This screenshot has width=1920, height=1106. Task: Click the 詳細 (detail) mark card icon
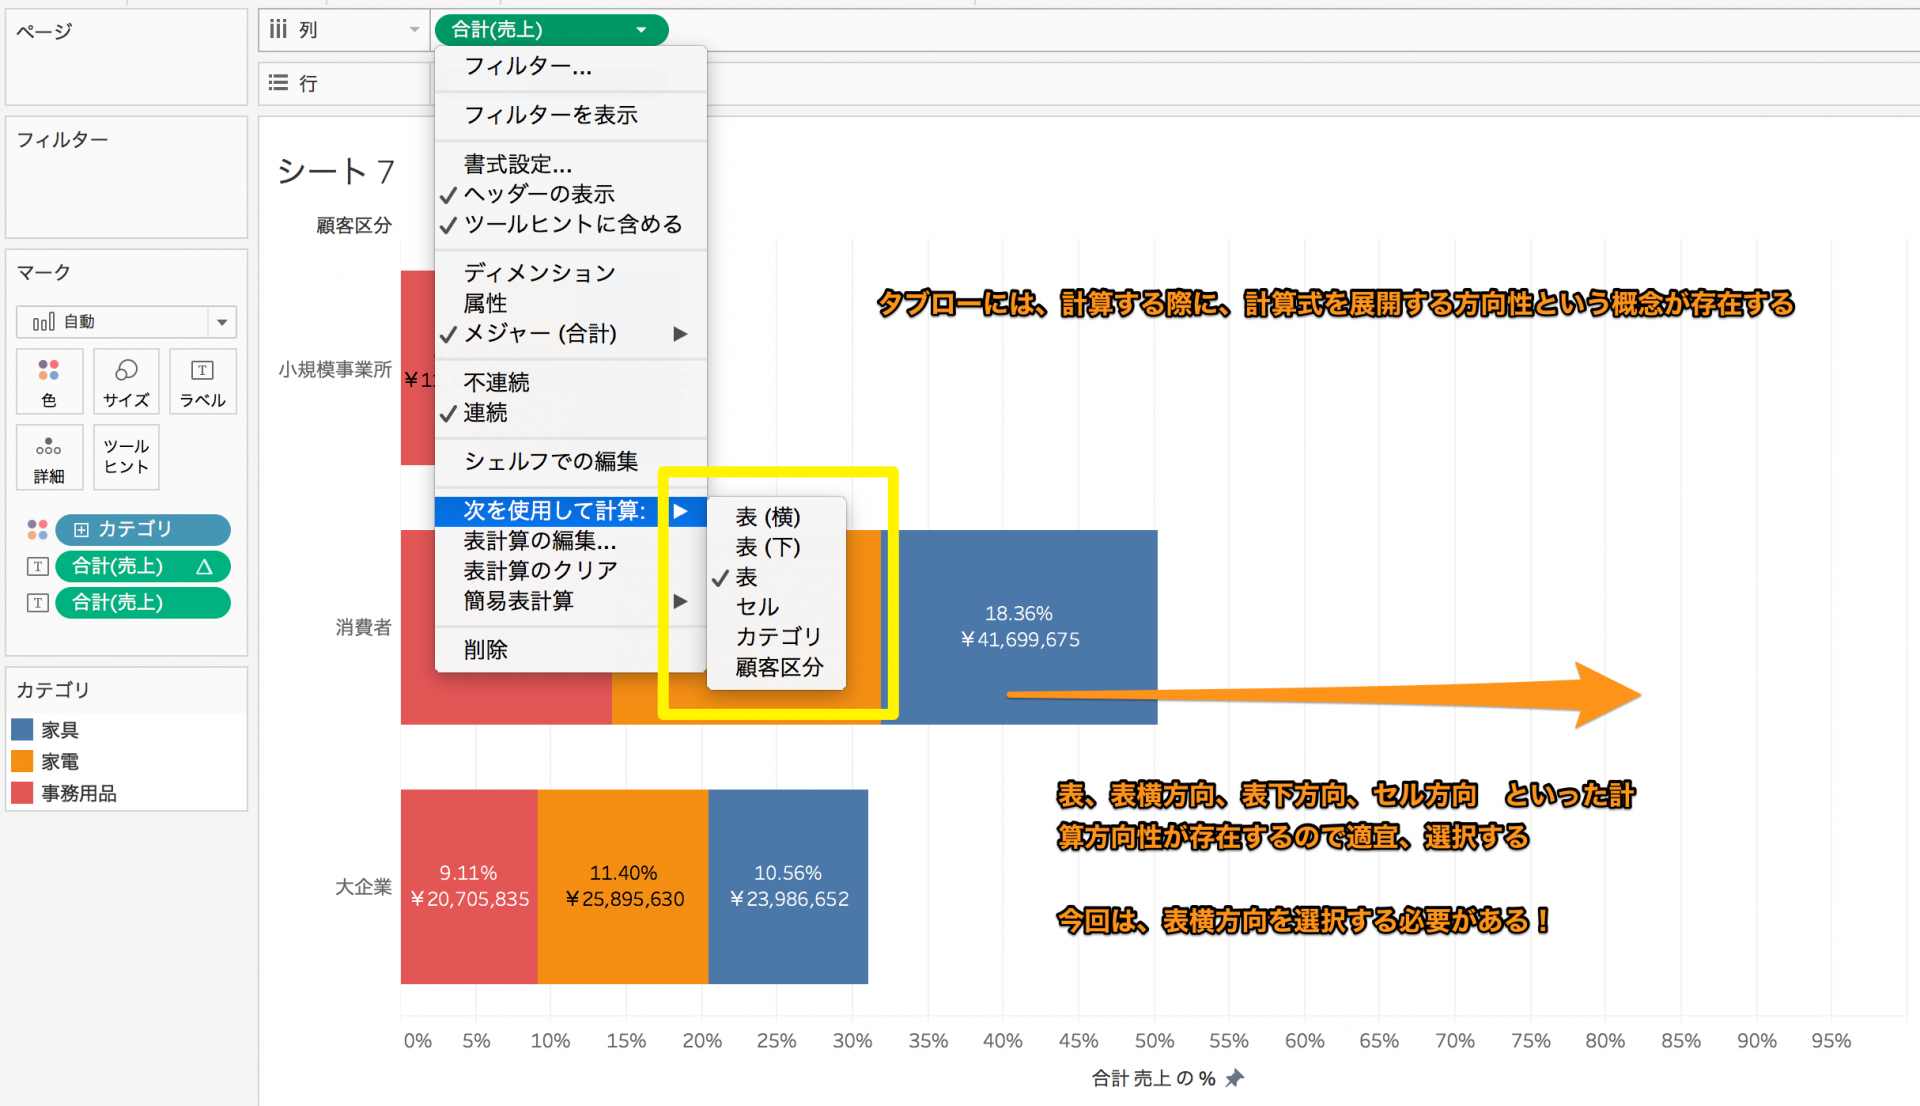click(x=49, y=457)
